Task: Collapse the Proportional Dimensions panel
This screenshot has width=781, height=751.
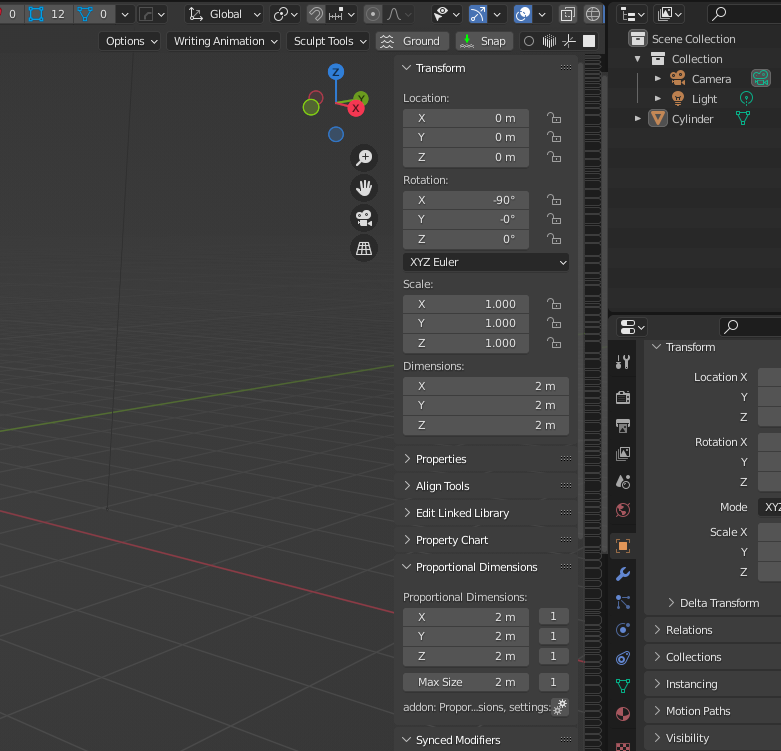Action: coord(476,567)
